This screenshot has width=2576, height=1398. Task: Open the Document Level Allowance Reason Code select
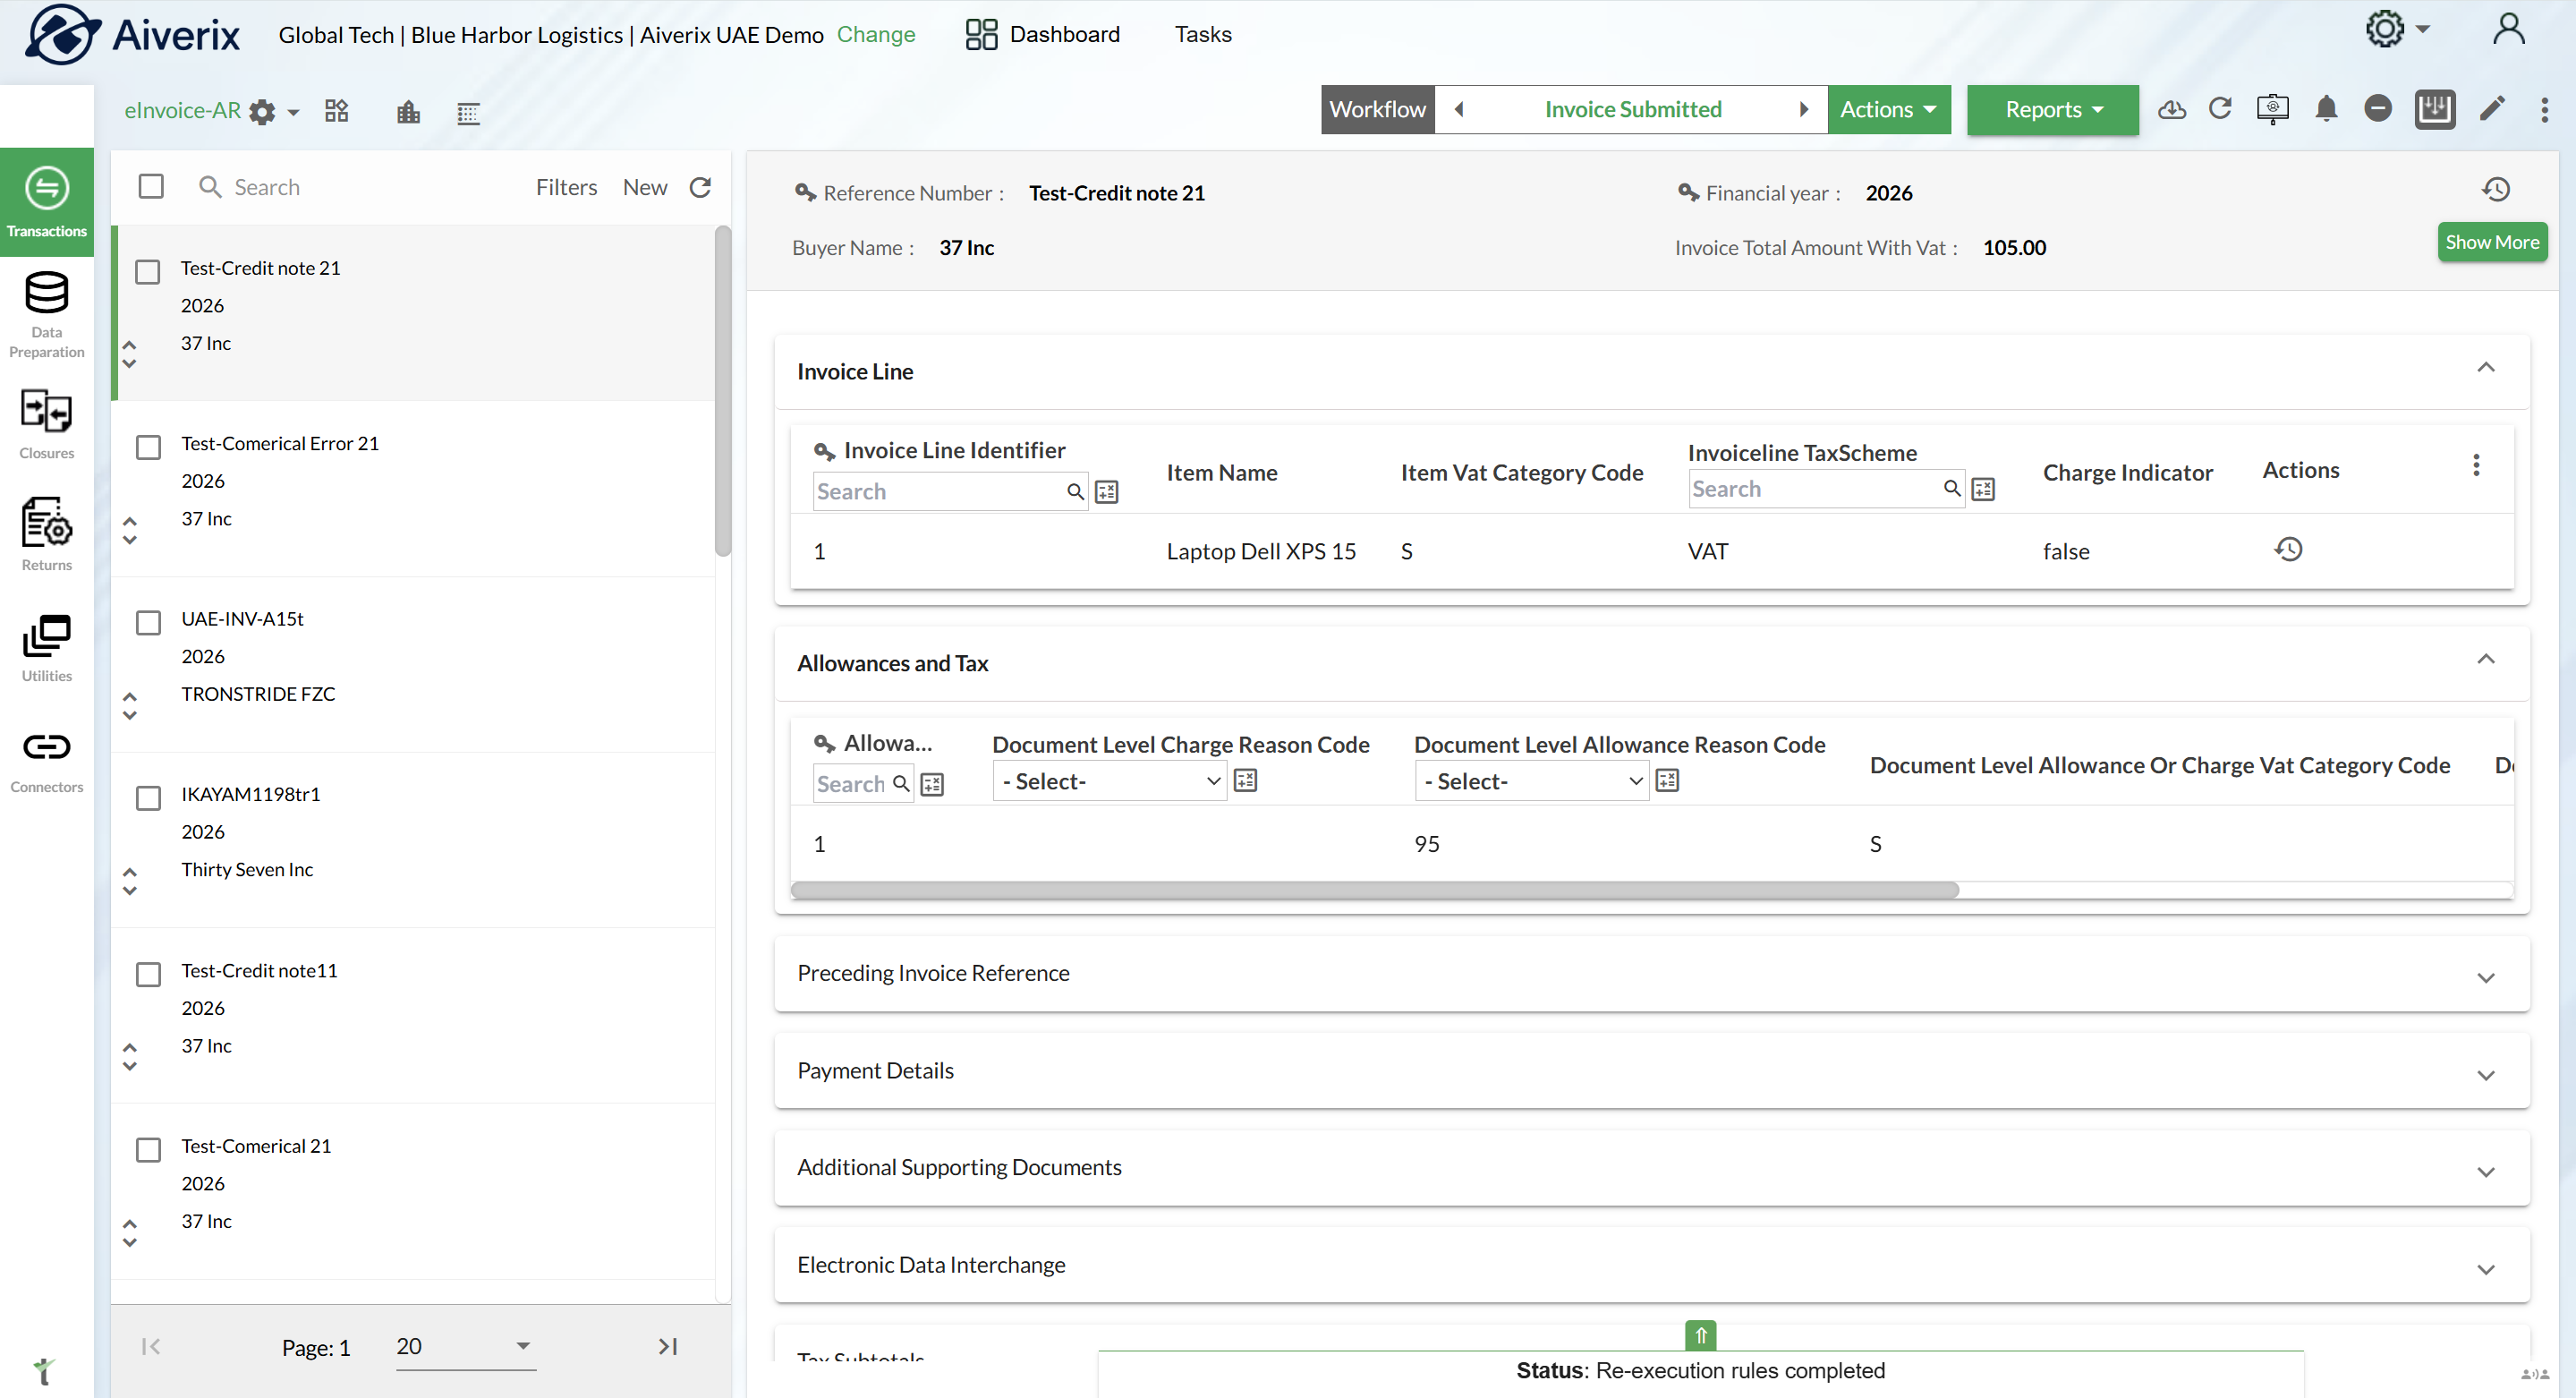point(1531,781)
